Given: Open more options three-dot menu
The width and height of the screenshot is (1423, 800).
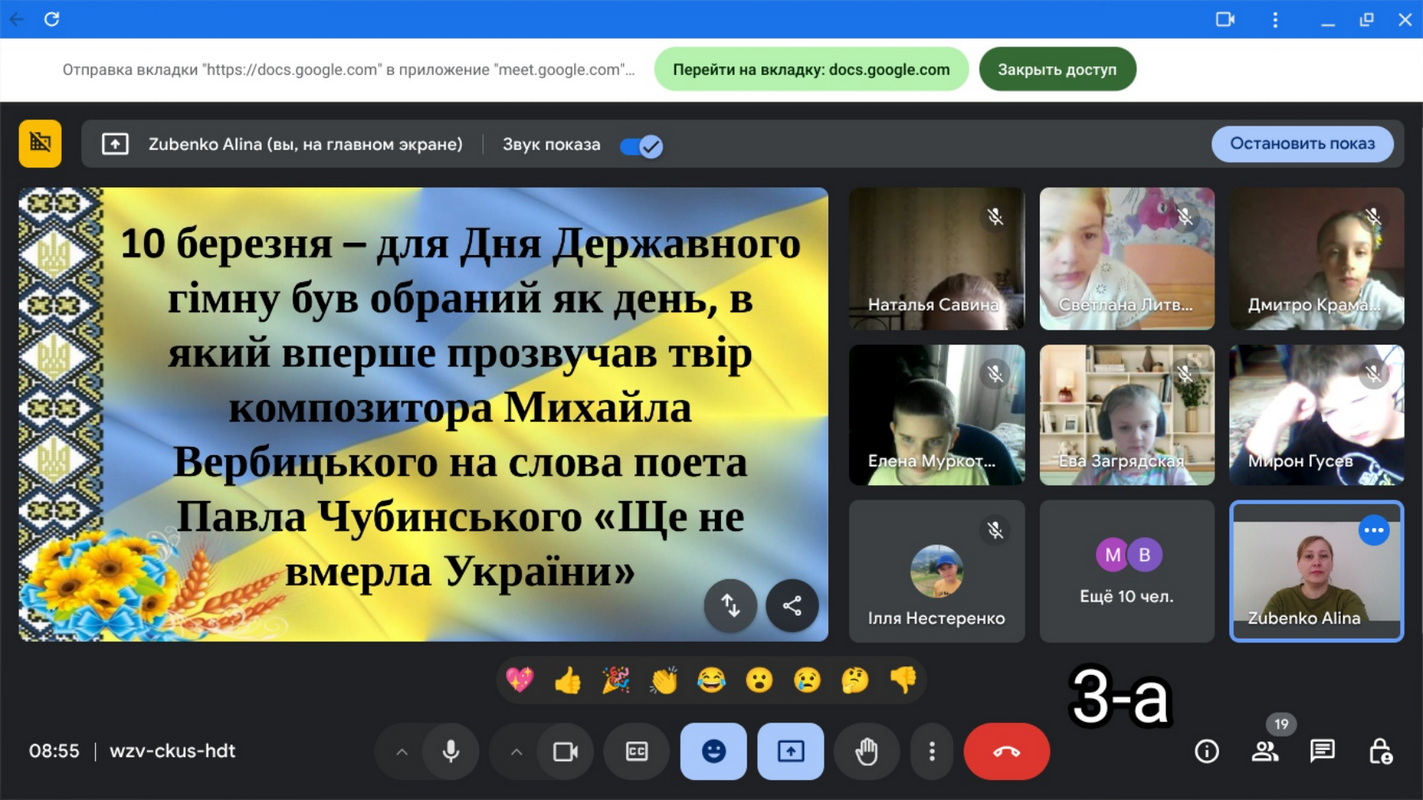Looking at the screenshot, I should click(x=932, y=751).
